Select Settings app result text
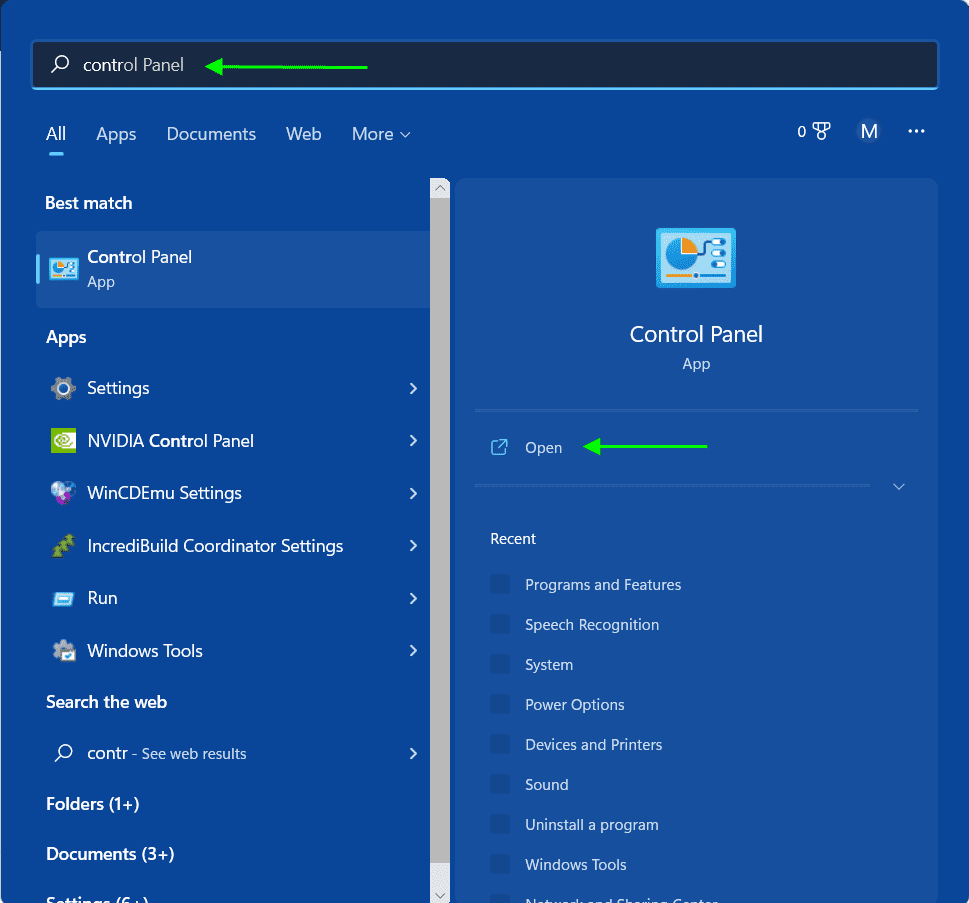969x903 pixels. pos(118,388)
